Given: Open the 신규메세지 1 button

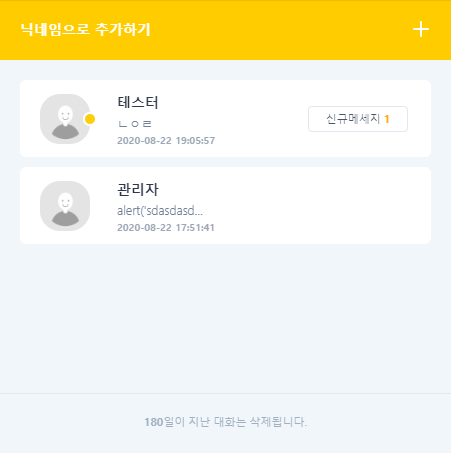Looking at the screenshot, I should 358,119.
